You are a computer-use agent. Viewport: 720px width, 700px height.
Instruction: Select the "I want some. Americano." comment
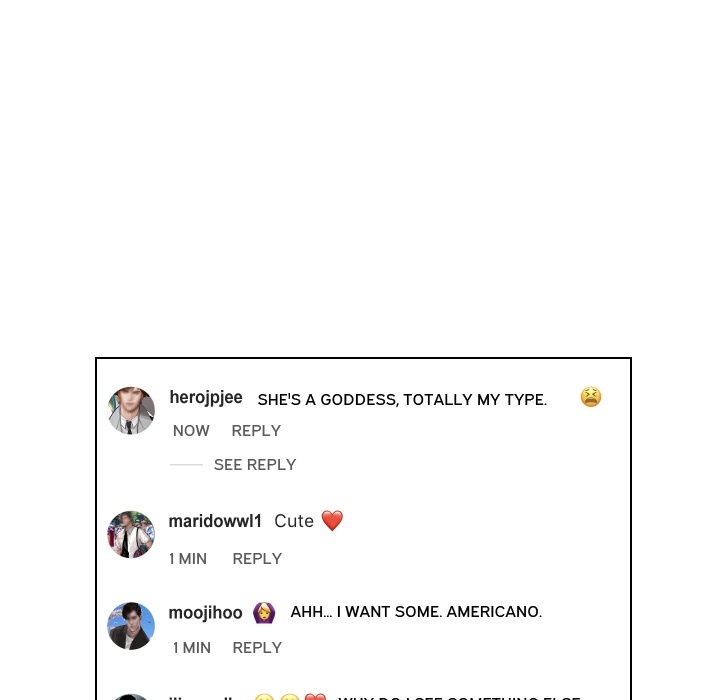click(416, 612)
